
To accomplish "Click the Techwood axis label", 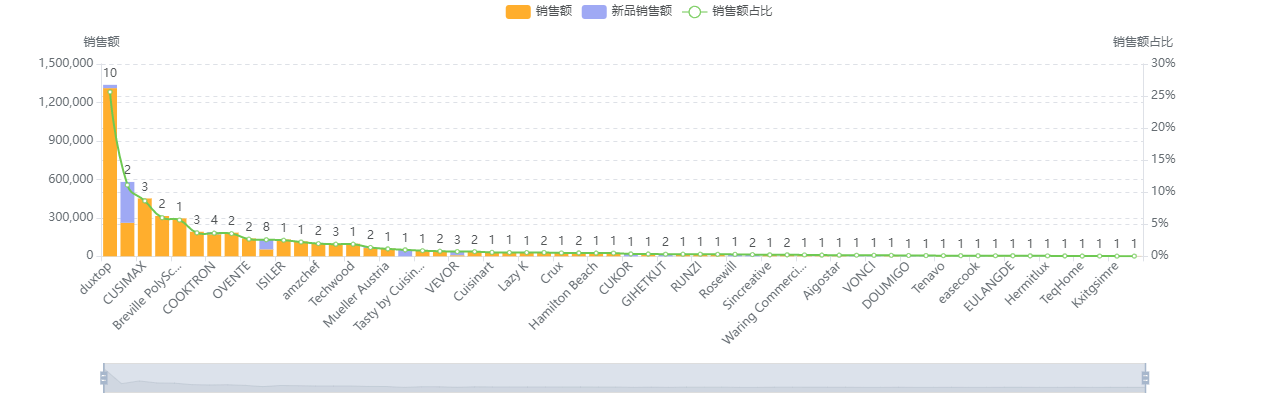I will tap(333, 285).
